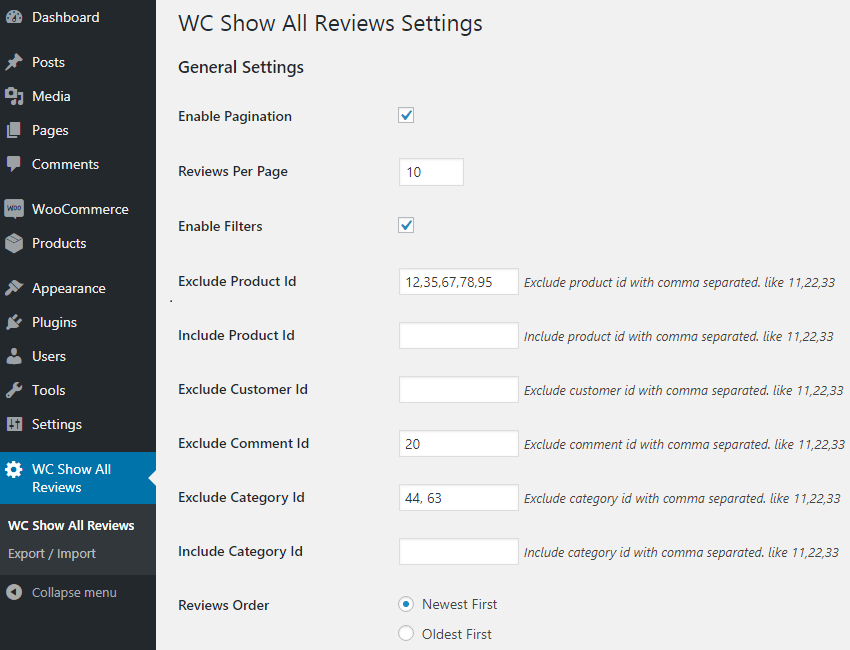Click the Media library icon
This screenshot has width=850, height=650.
click(x=14, y=96)
